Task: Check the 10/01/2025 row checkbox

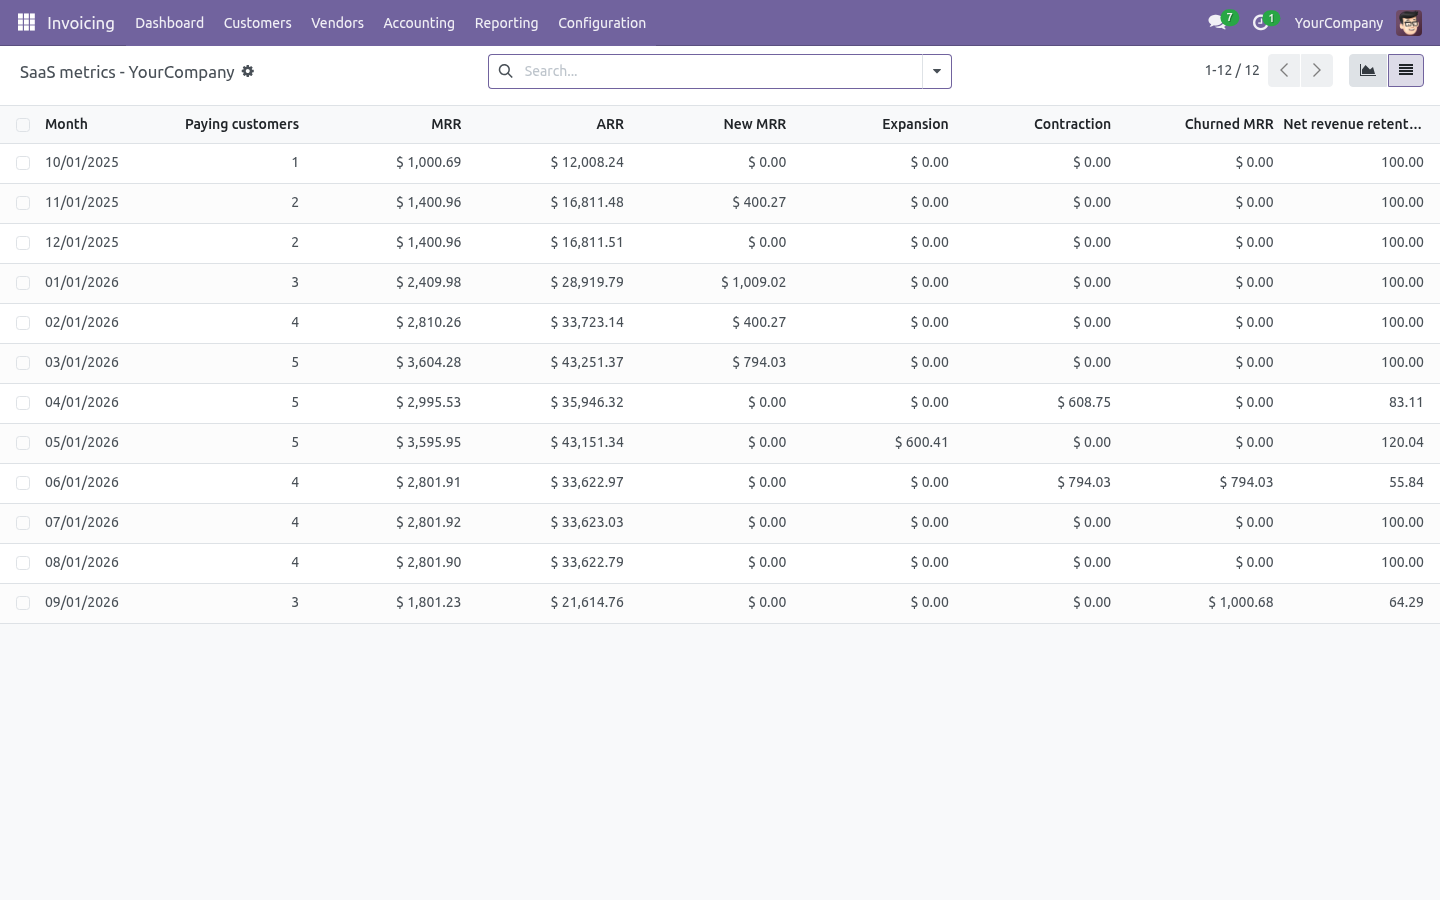Action: 23,163
